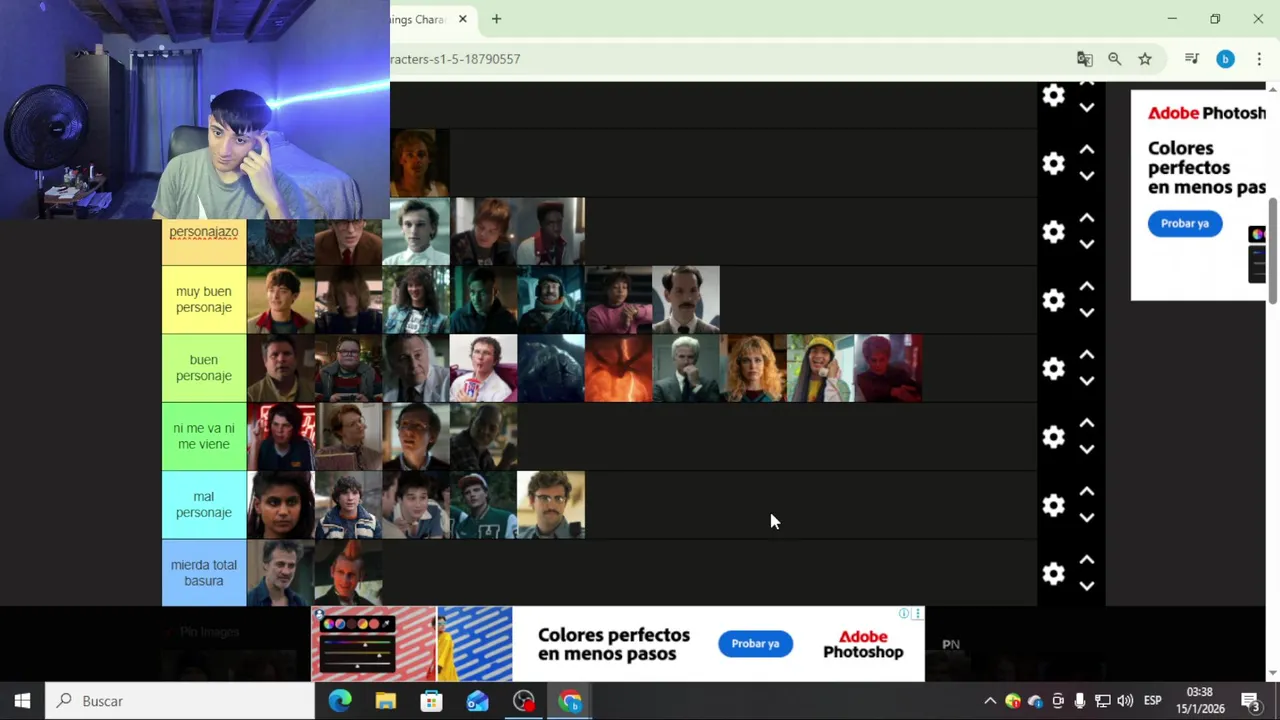This screenshot has width=1280, height=720.
Task: Select the tier label mal personaje
Action: point(204,505)
